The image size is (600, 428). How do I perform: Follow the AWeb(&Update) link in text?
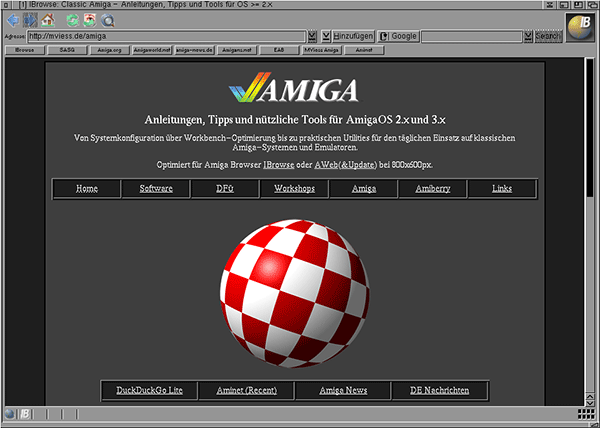click(x=346, y=165)
